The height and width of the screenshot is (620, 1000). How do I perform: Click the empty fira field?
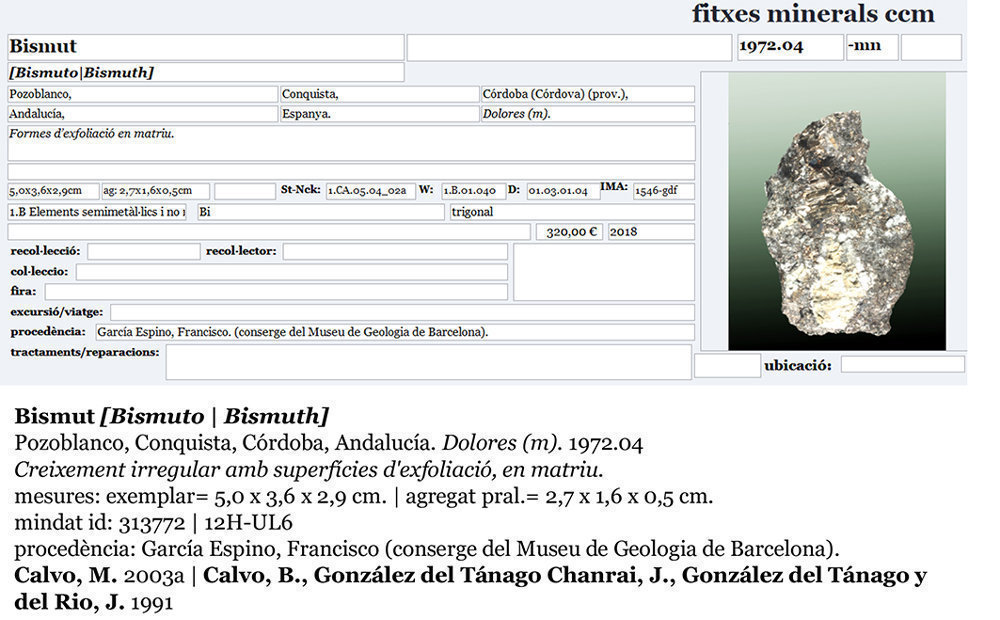276,292
